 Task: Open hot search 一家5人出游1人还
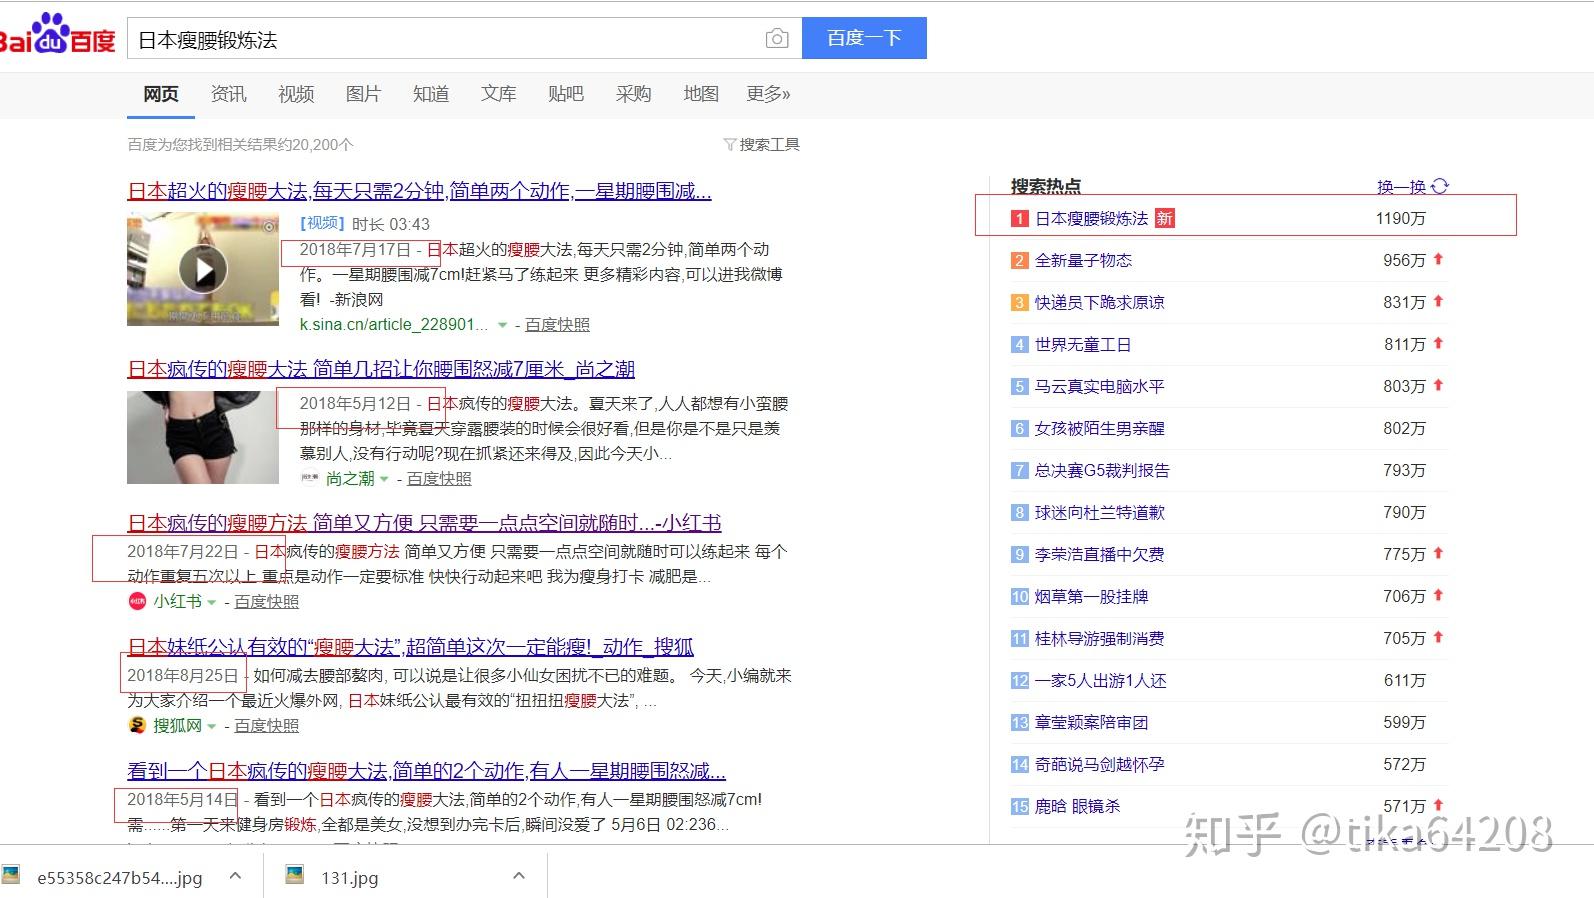click(x=1100, y=680)
